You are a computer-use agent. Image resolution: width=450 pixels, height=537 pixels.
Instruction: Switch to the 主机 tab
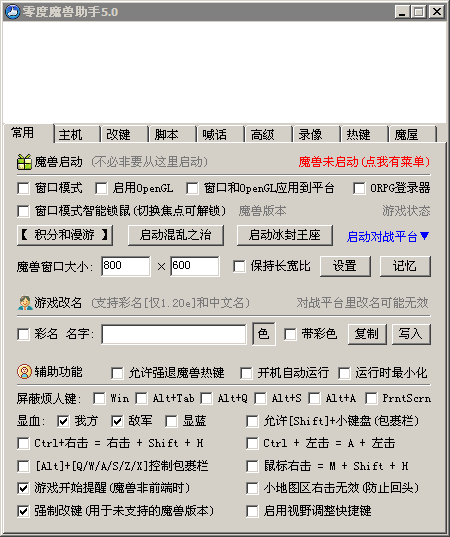point(77,134)
